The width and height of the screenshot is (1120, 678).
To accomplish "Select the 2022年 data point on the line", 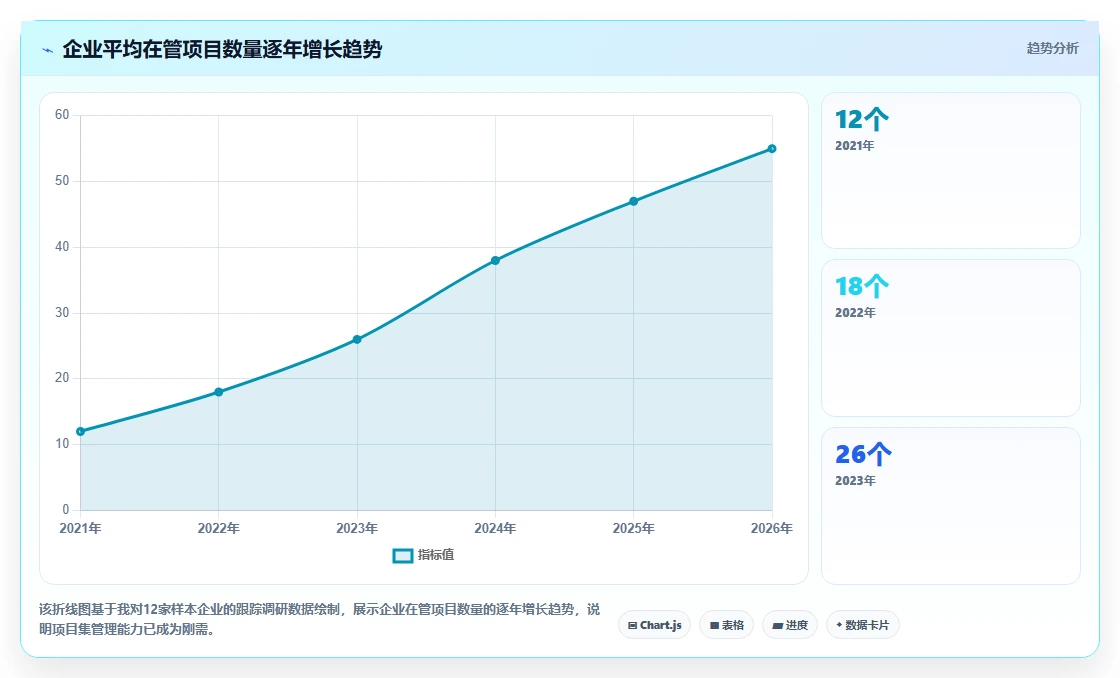I will coord(219,392).
